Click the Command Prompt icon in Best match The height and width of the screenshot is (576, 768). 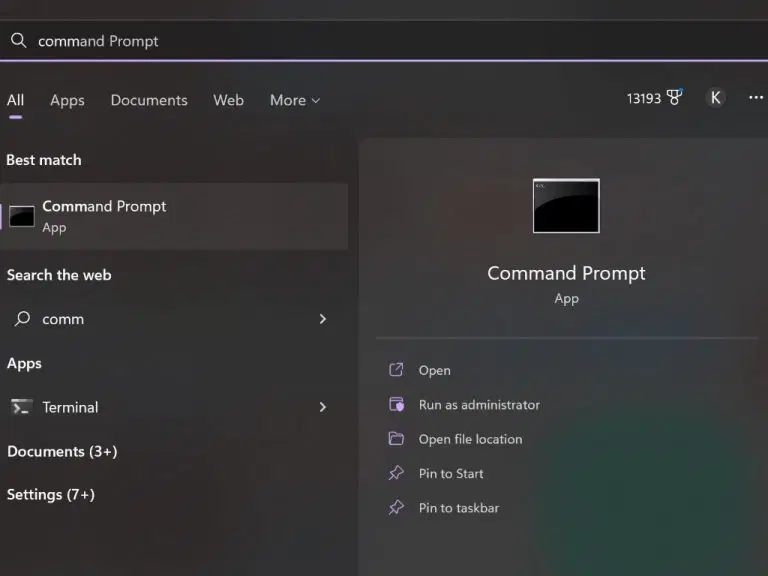pos(22,216)
